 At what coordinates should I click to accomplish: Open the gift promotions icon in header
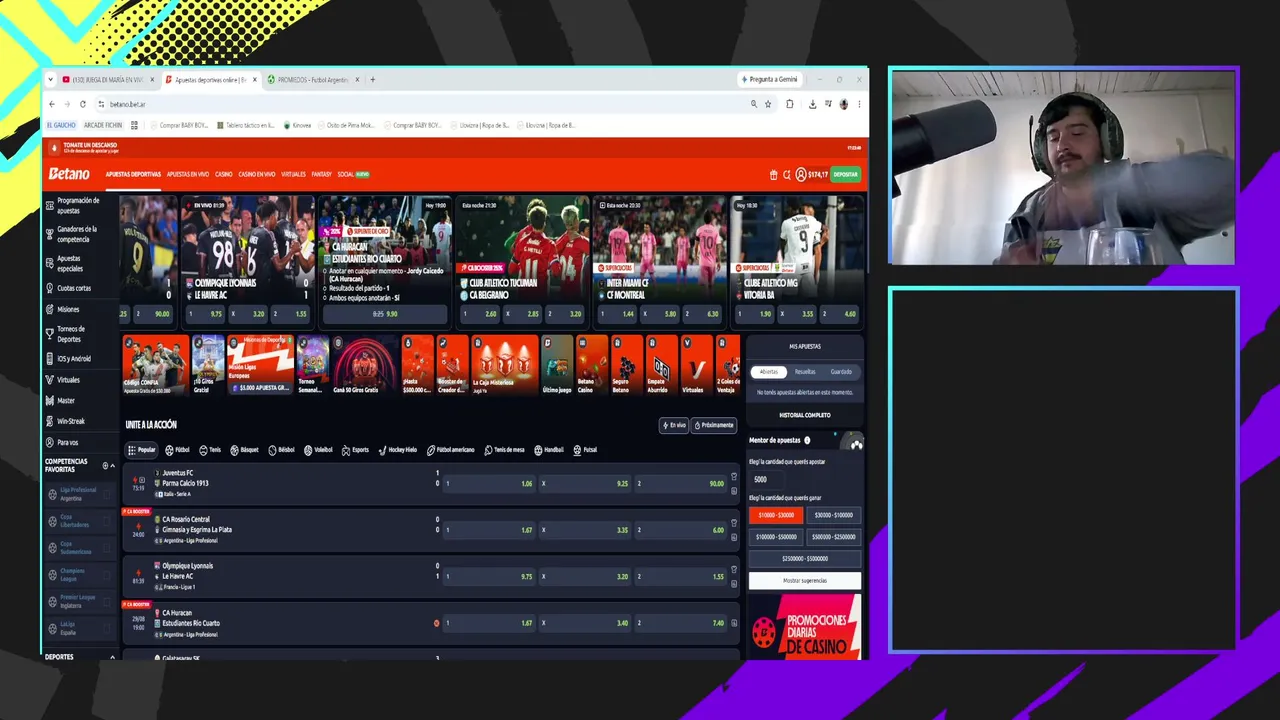(773, 174)
